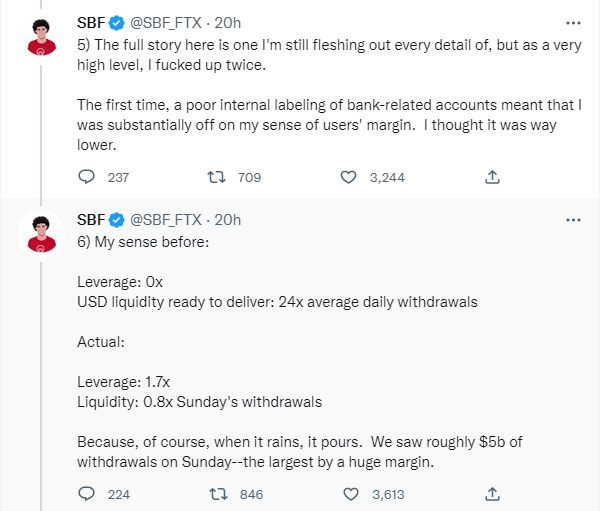The height and width of the screenshot is (511, 603).
Task: Like the first tweet with 3,244 likes
Action: (349, 177)
